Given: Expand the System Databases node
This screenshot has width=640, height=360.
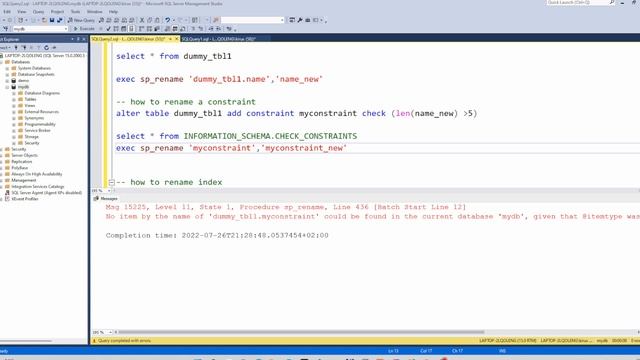Looking at the screenshot, I should [x=7, y=68].
